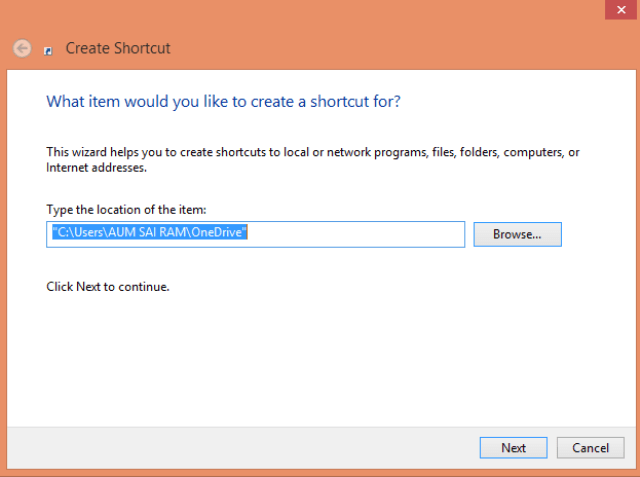Click the back arrow in the wizard header
The width and height of the screenshot is (640, 477).
(x=22, y=49)
